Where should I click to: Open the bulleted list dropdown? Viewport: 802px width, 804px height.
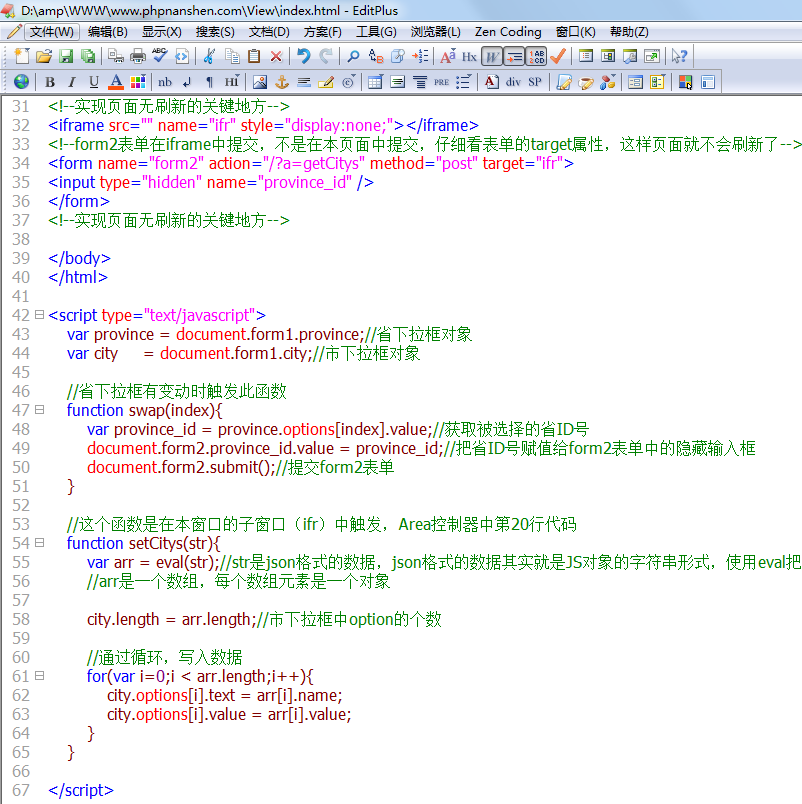tap(463, 82)
